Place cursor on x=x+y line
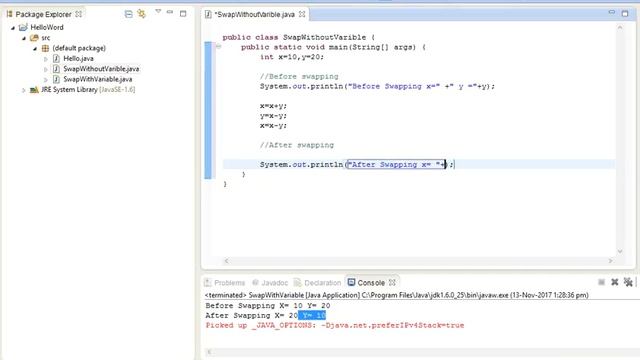640x360 pixels. tap(273, 106)
